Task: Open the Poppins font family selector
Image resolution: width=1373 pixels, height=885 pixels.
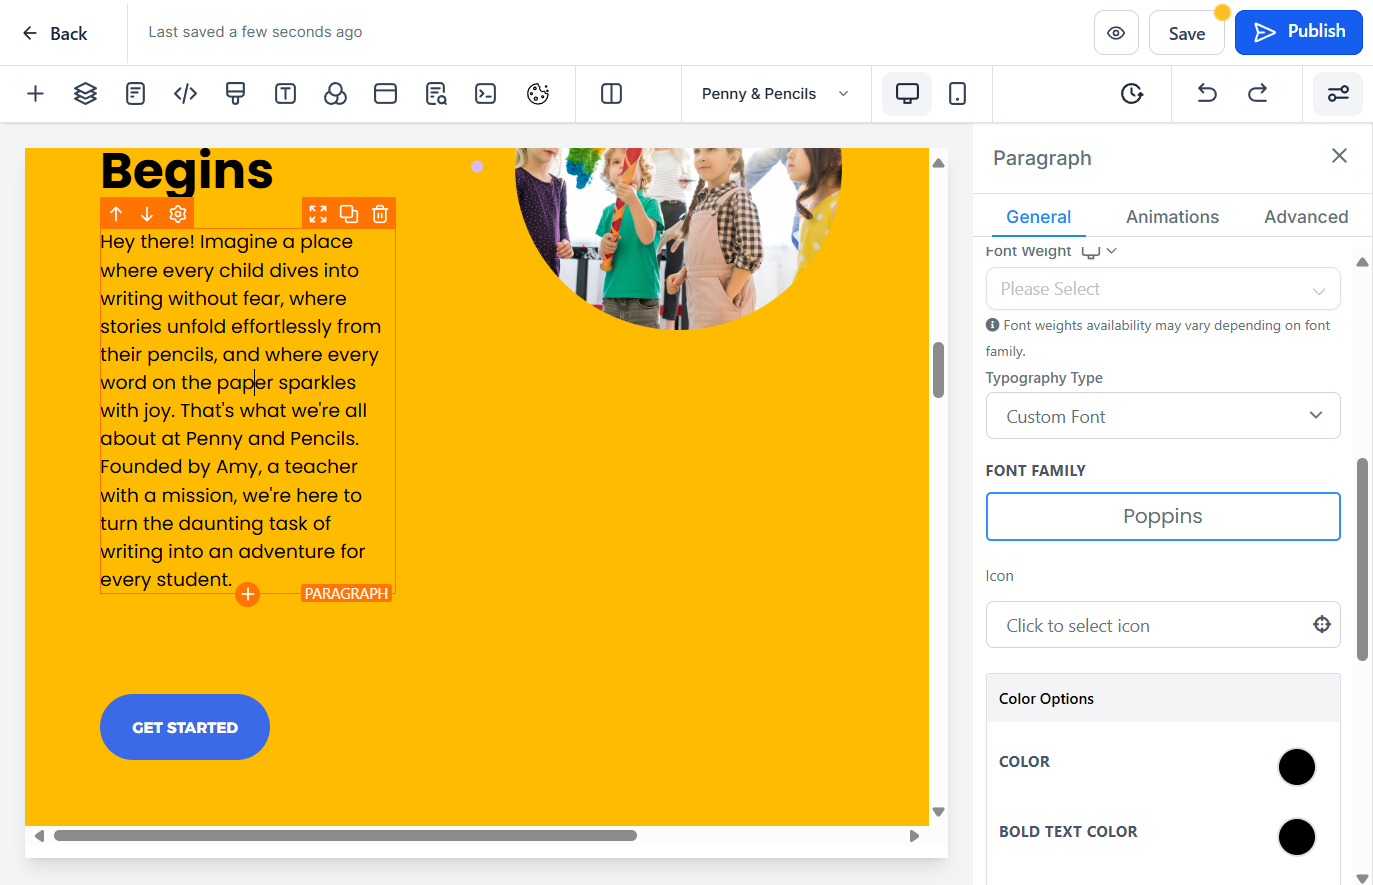Action: click(x=1163, y=516)
